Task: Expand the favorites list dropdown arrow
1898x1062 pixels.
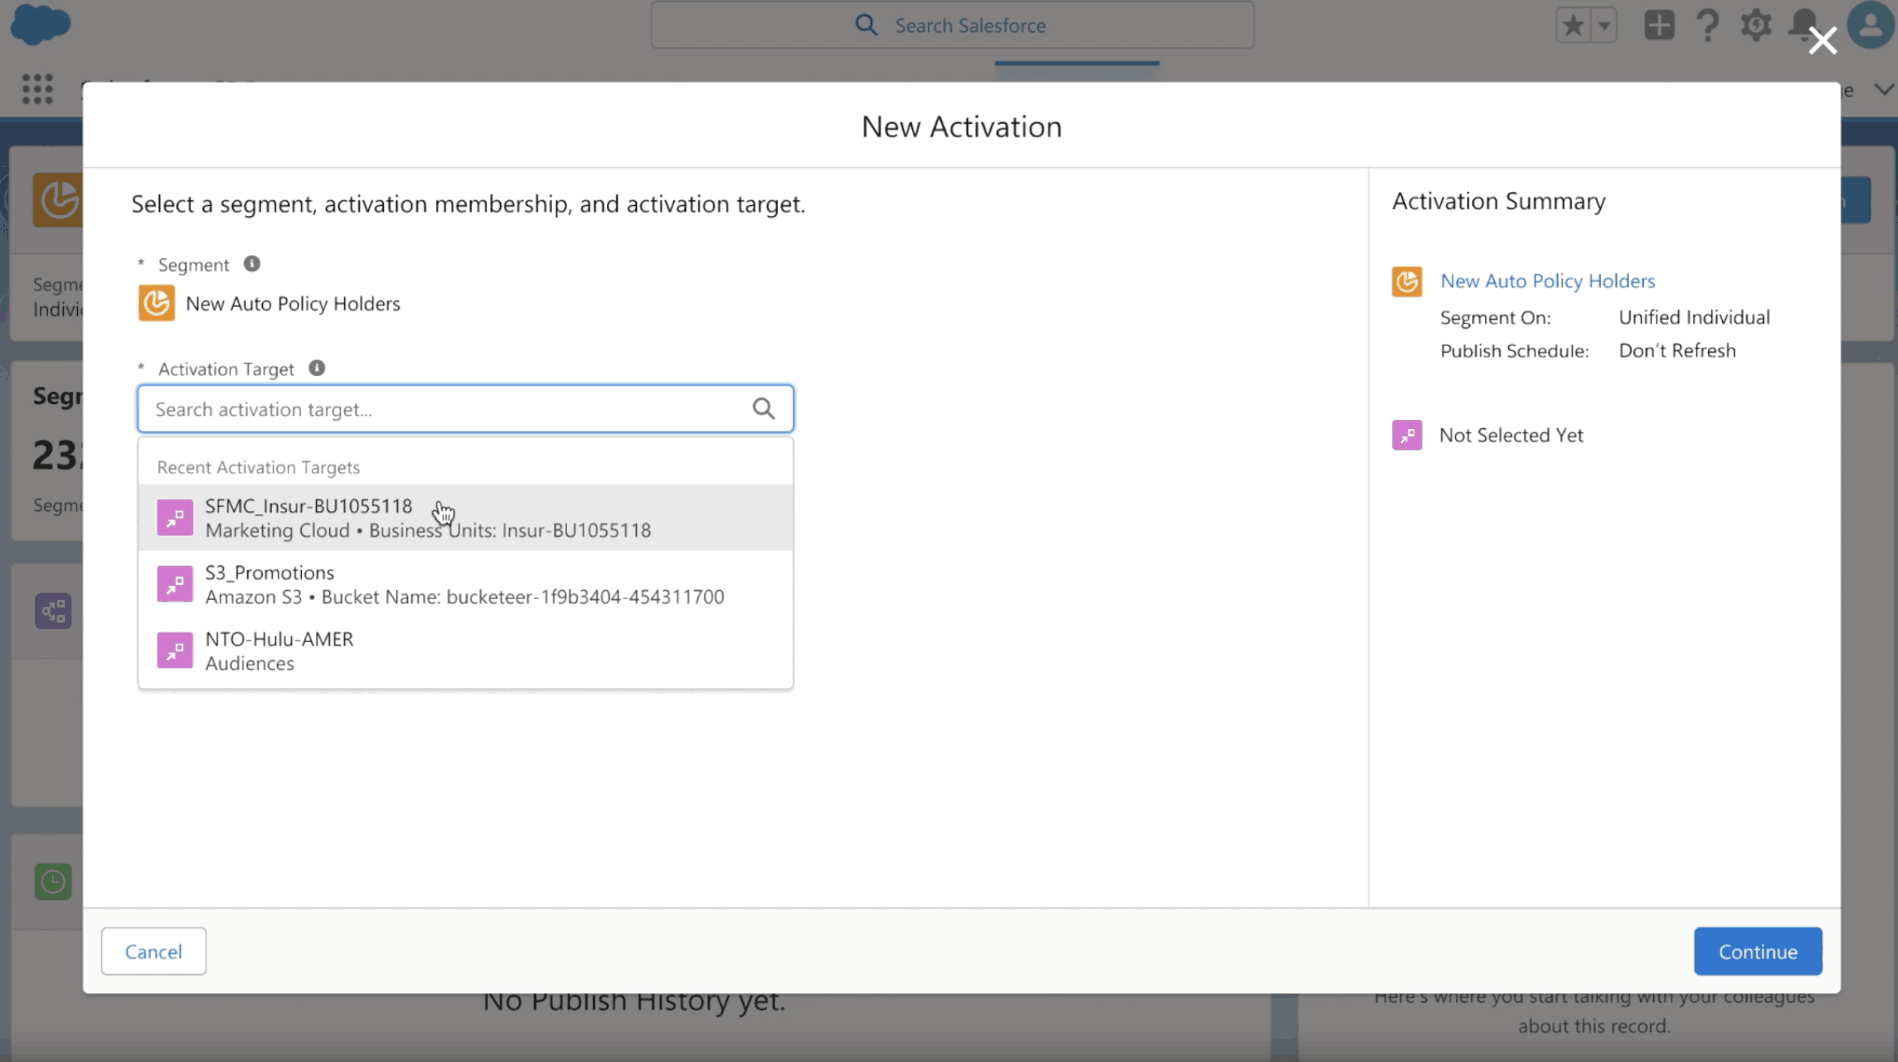Action: tap(1604, 25)
